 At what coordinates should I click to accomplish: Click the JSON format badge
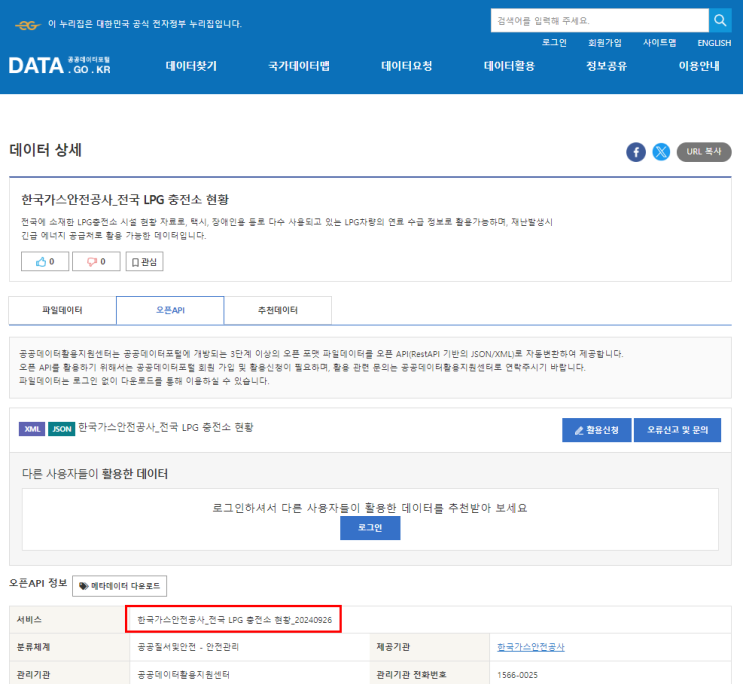(x=62, y=429)
